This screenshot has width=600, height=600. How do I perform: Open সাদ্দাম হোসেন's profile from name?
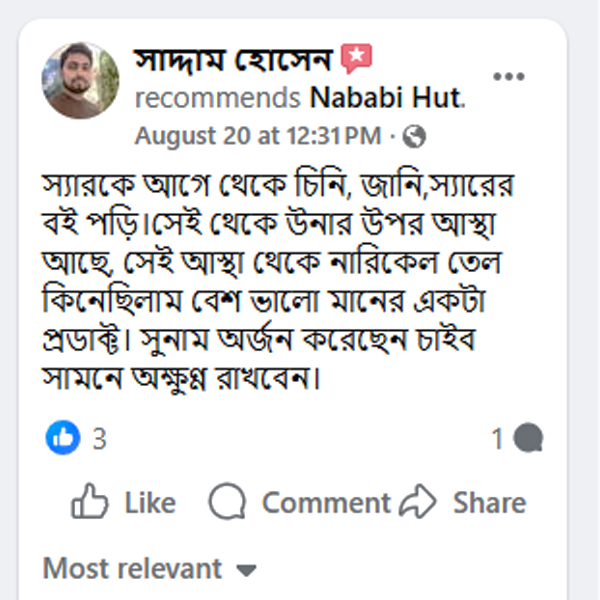coord(232,61)
